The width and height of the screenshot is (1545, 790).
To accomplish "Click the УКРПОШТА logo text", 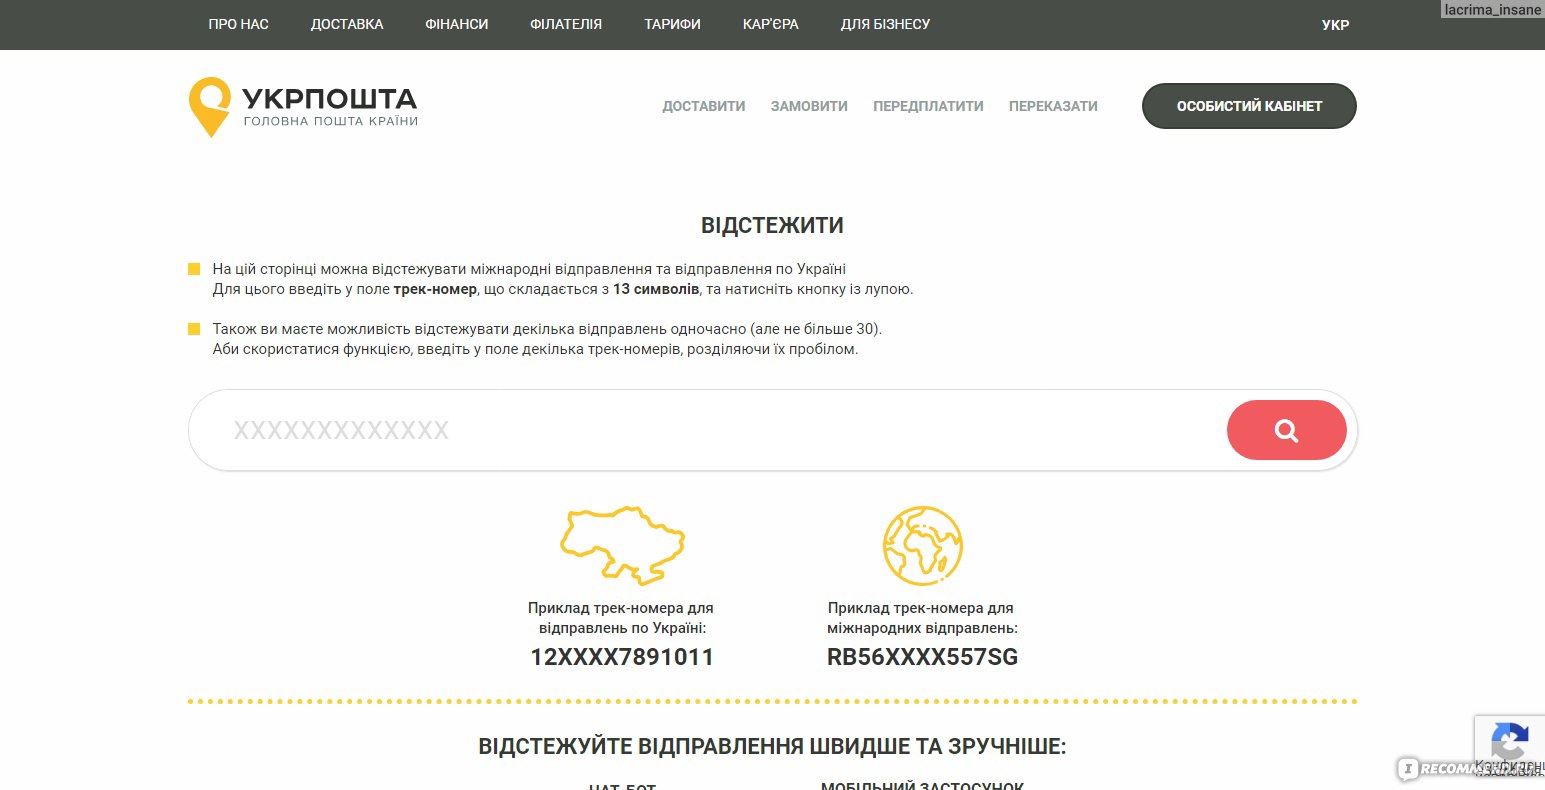I will point(330,98).
